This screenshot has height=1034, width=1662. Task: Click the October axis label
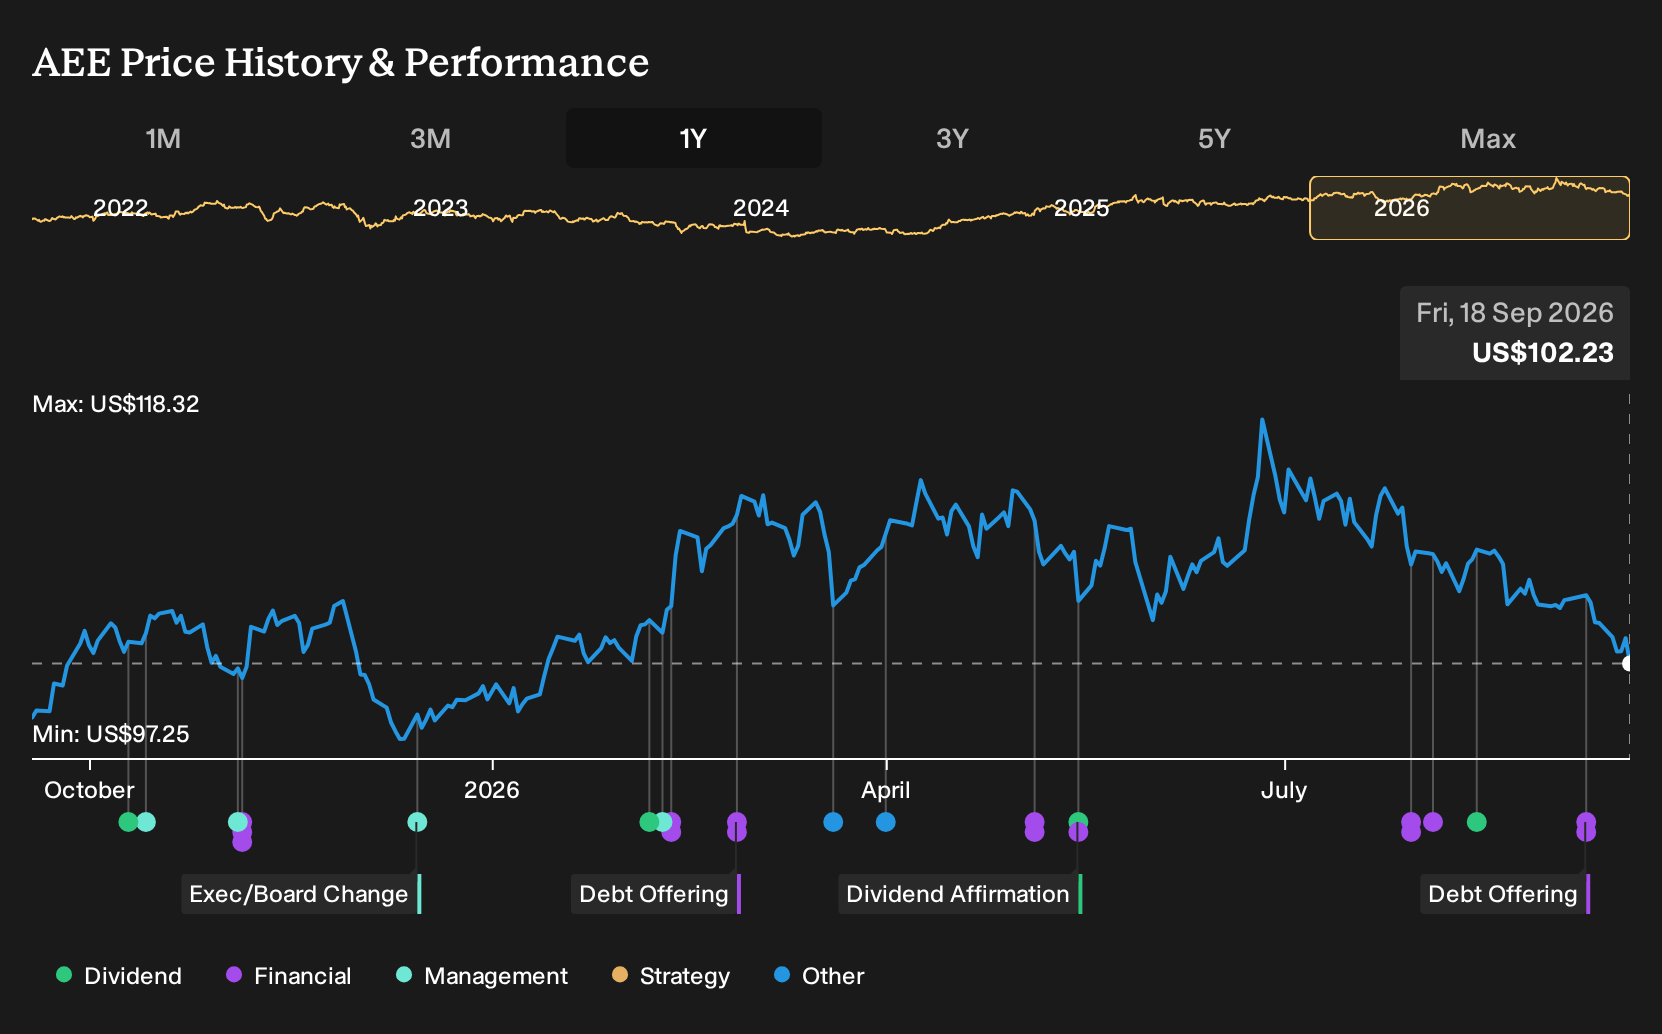point(89,790)
